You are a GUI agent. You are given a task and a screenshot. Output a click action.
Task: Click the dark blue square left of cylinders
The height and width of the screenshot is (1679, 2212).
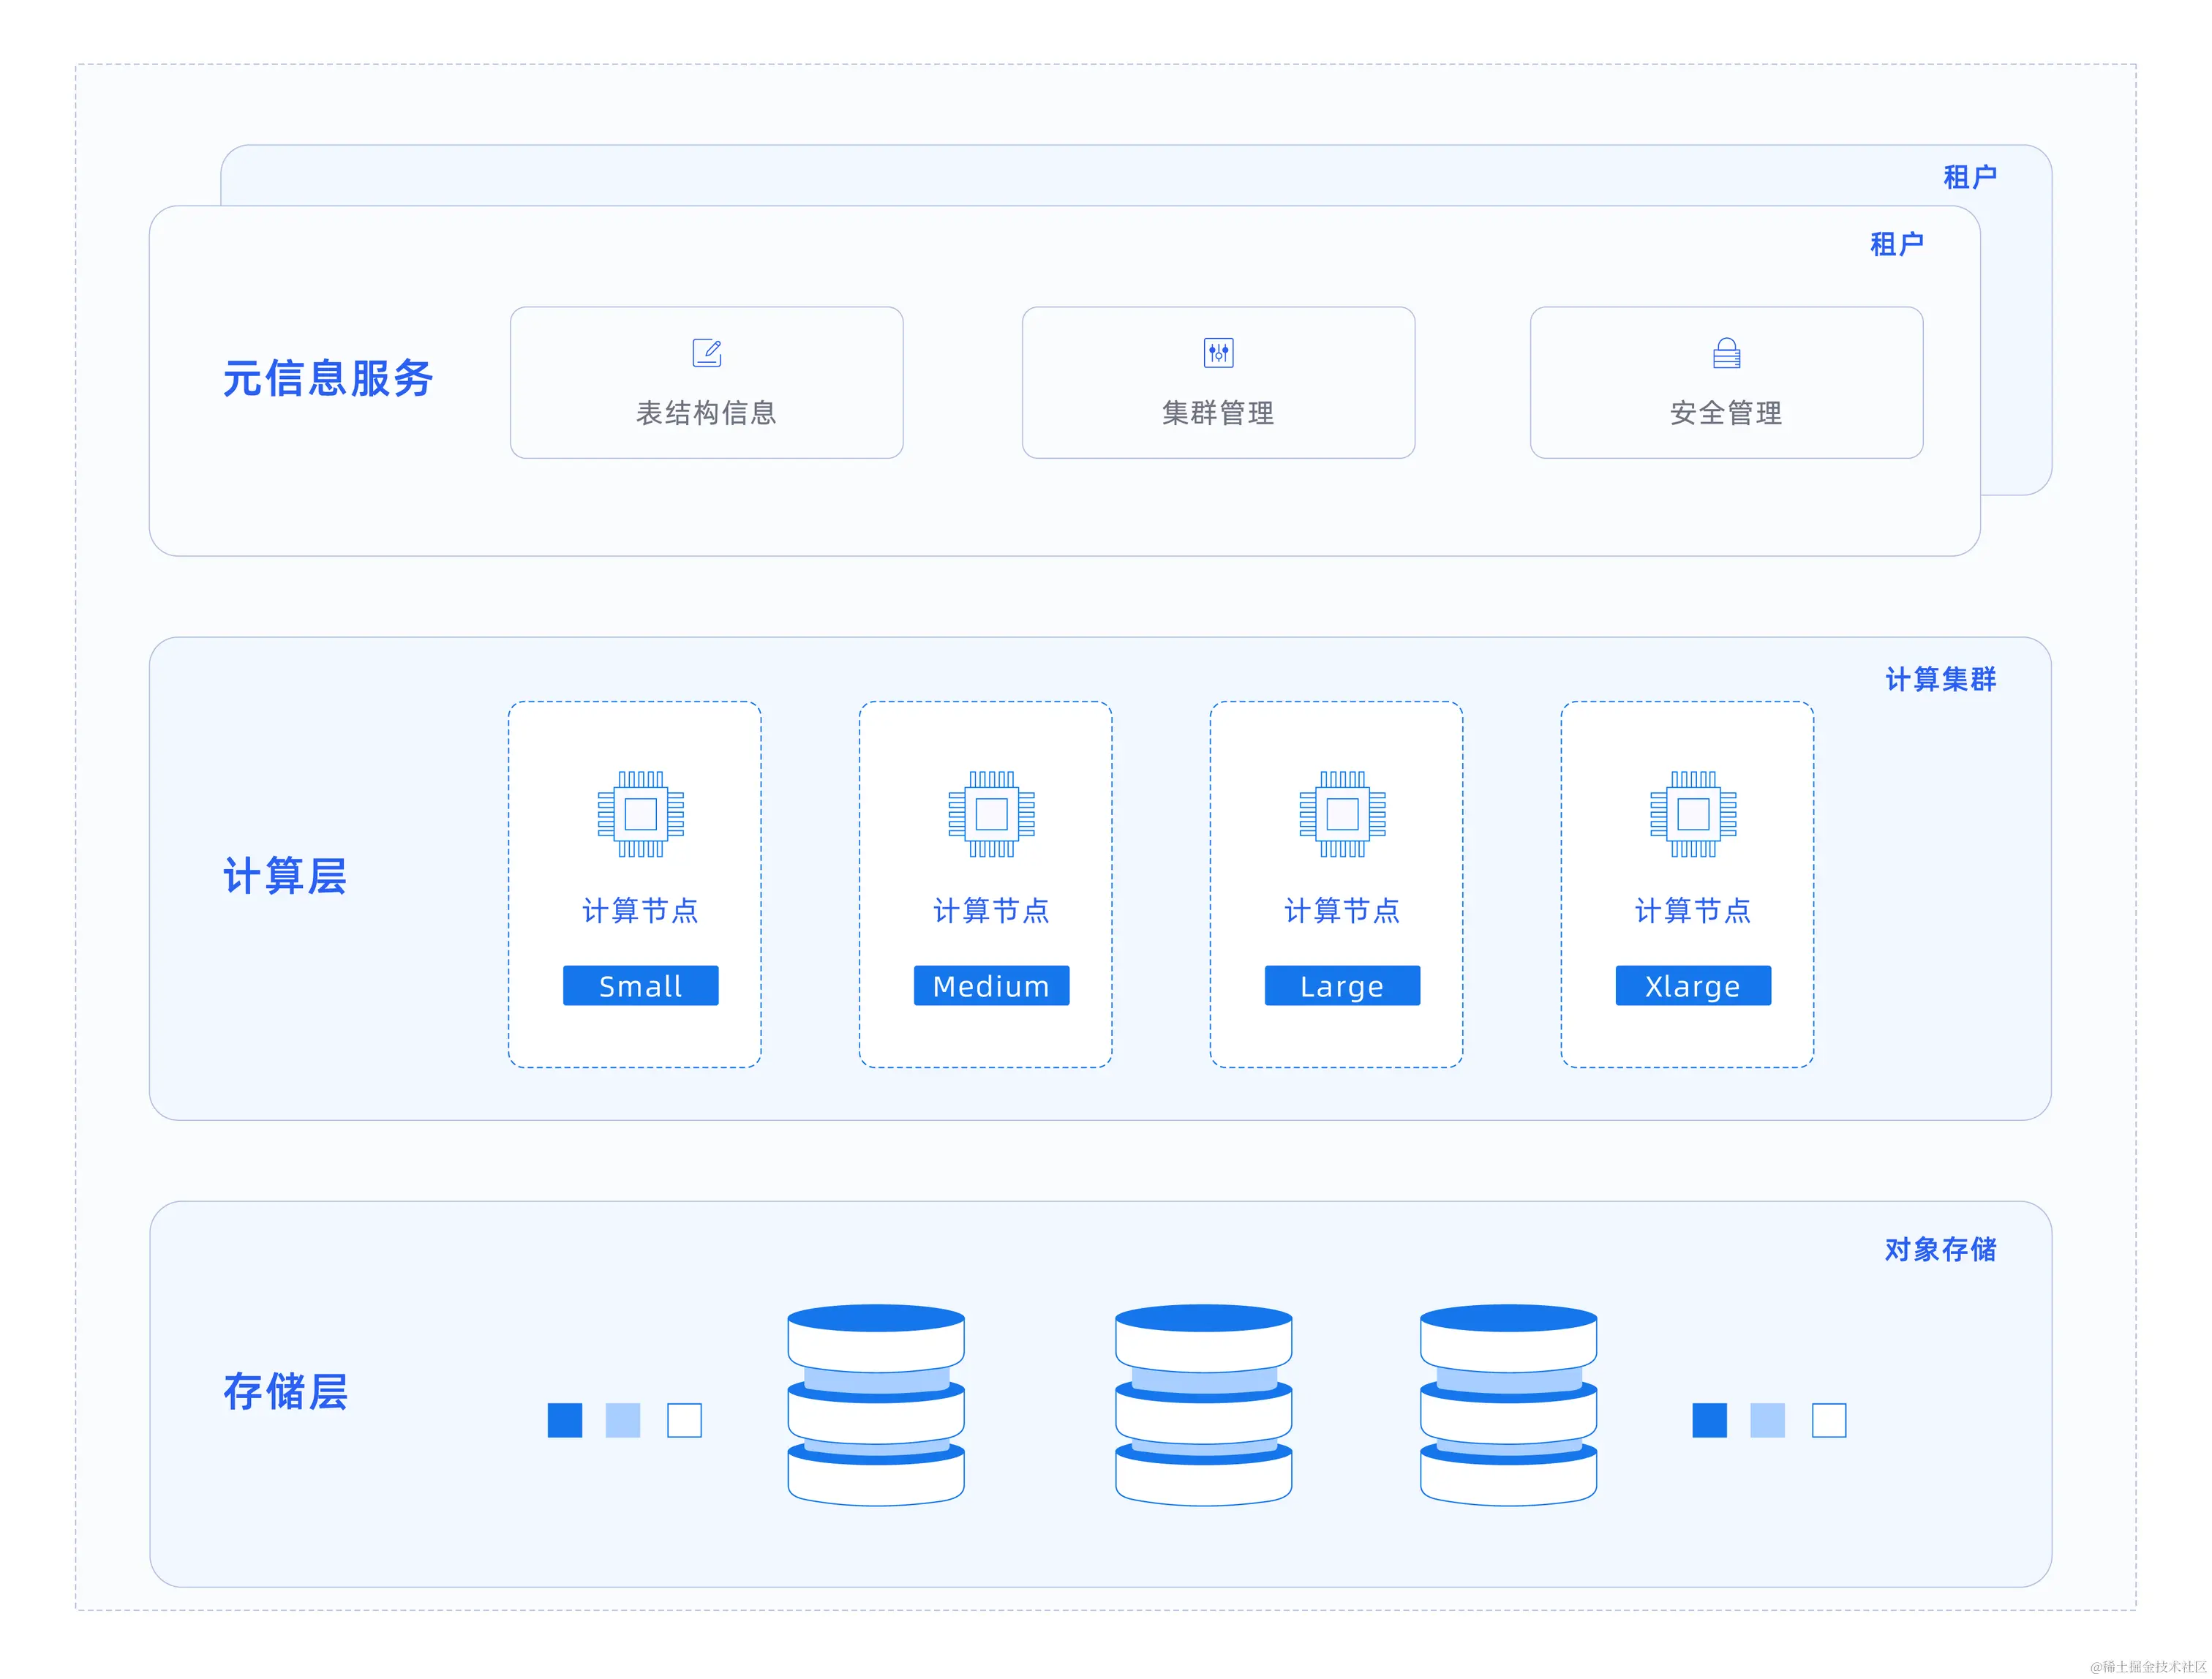click(x=565, y=1420)
